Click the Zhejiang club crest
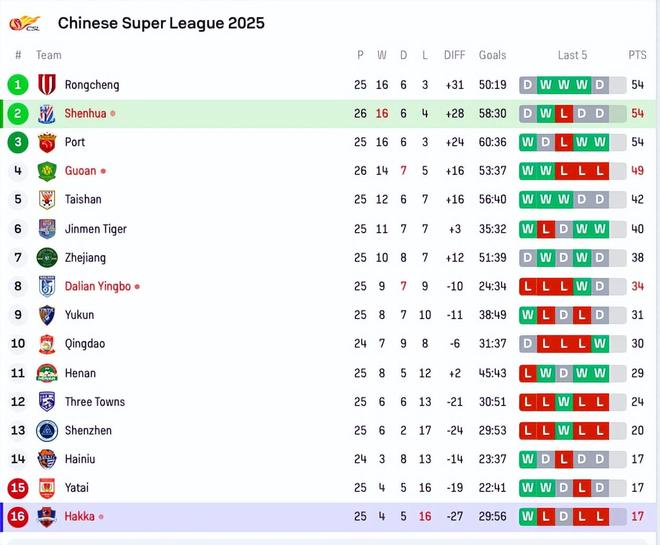Image resolution: width=660 pixels, height=545 pixels. (x=47, y=257)
